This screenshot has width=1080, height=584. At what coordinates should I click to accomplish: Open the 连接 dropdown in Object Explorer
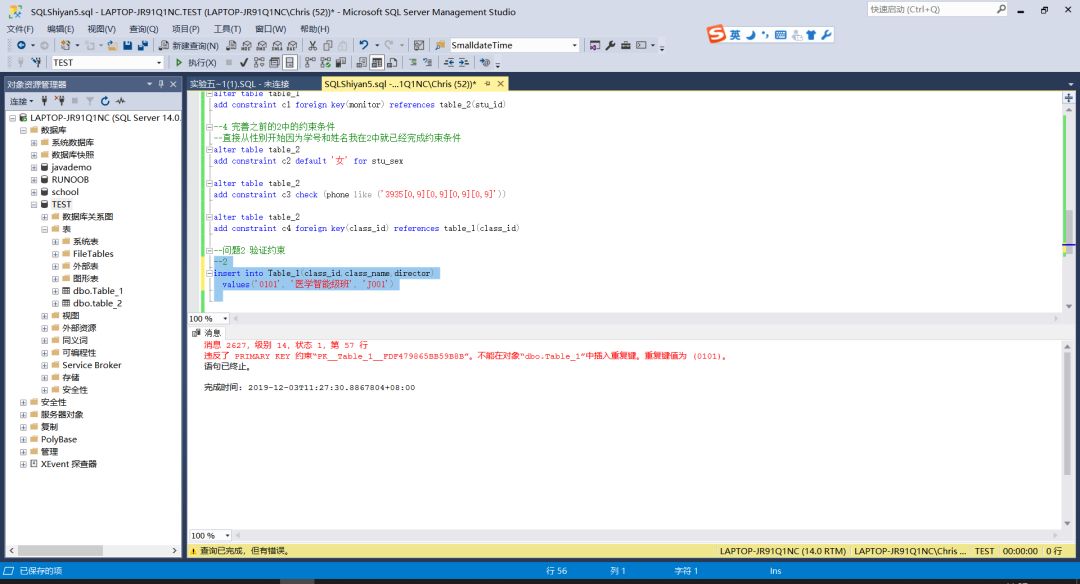click(x=22, y=101)
